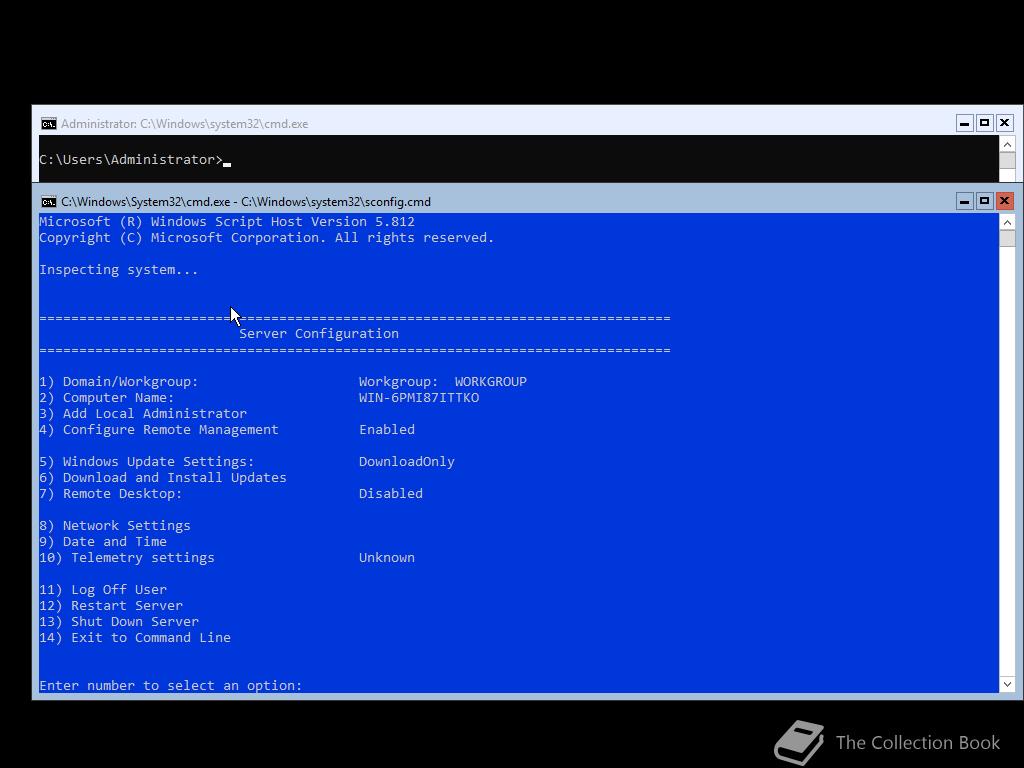
Task: Click the C:\Users\Administrator> prompt line
Action: pos(135,159)
